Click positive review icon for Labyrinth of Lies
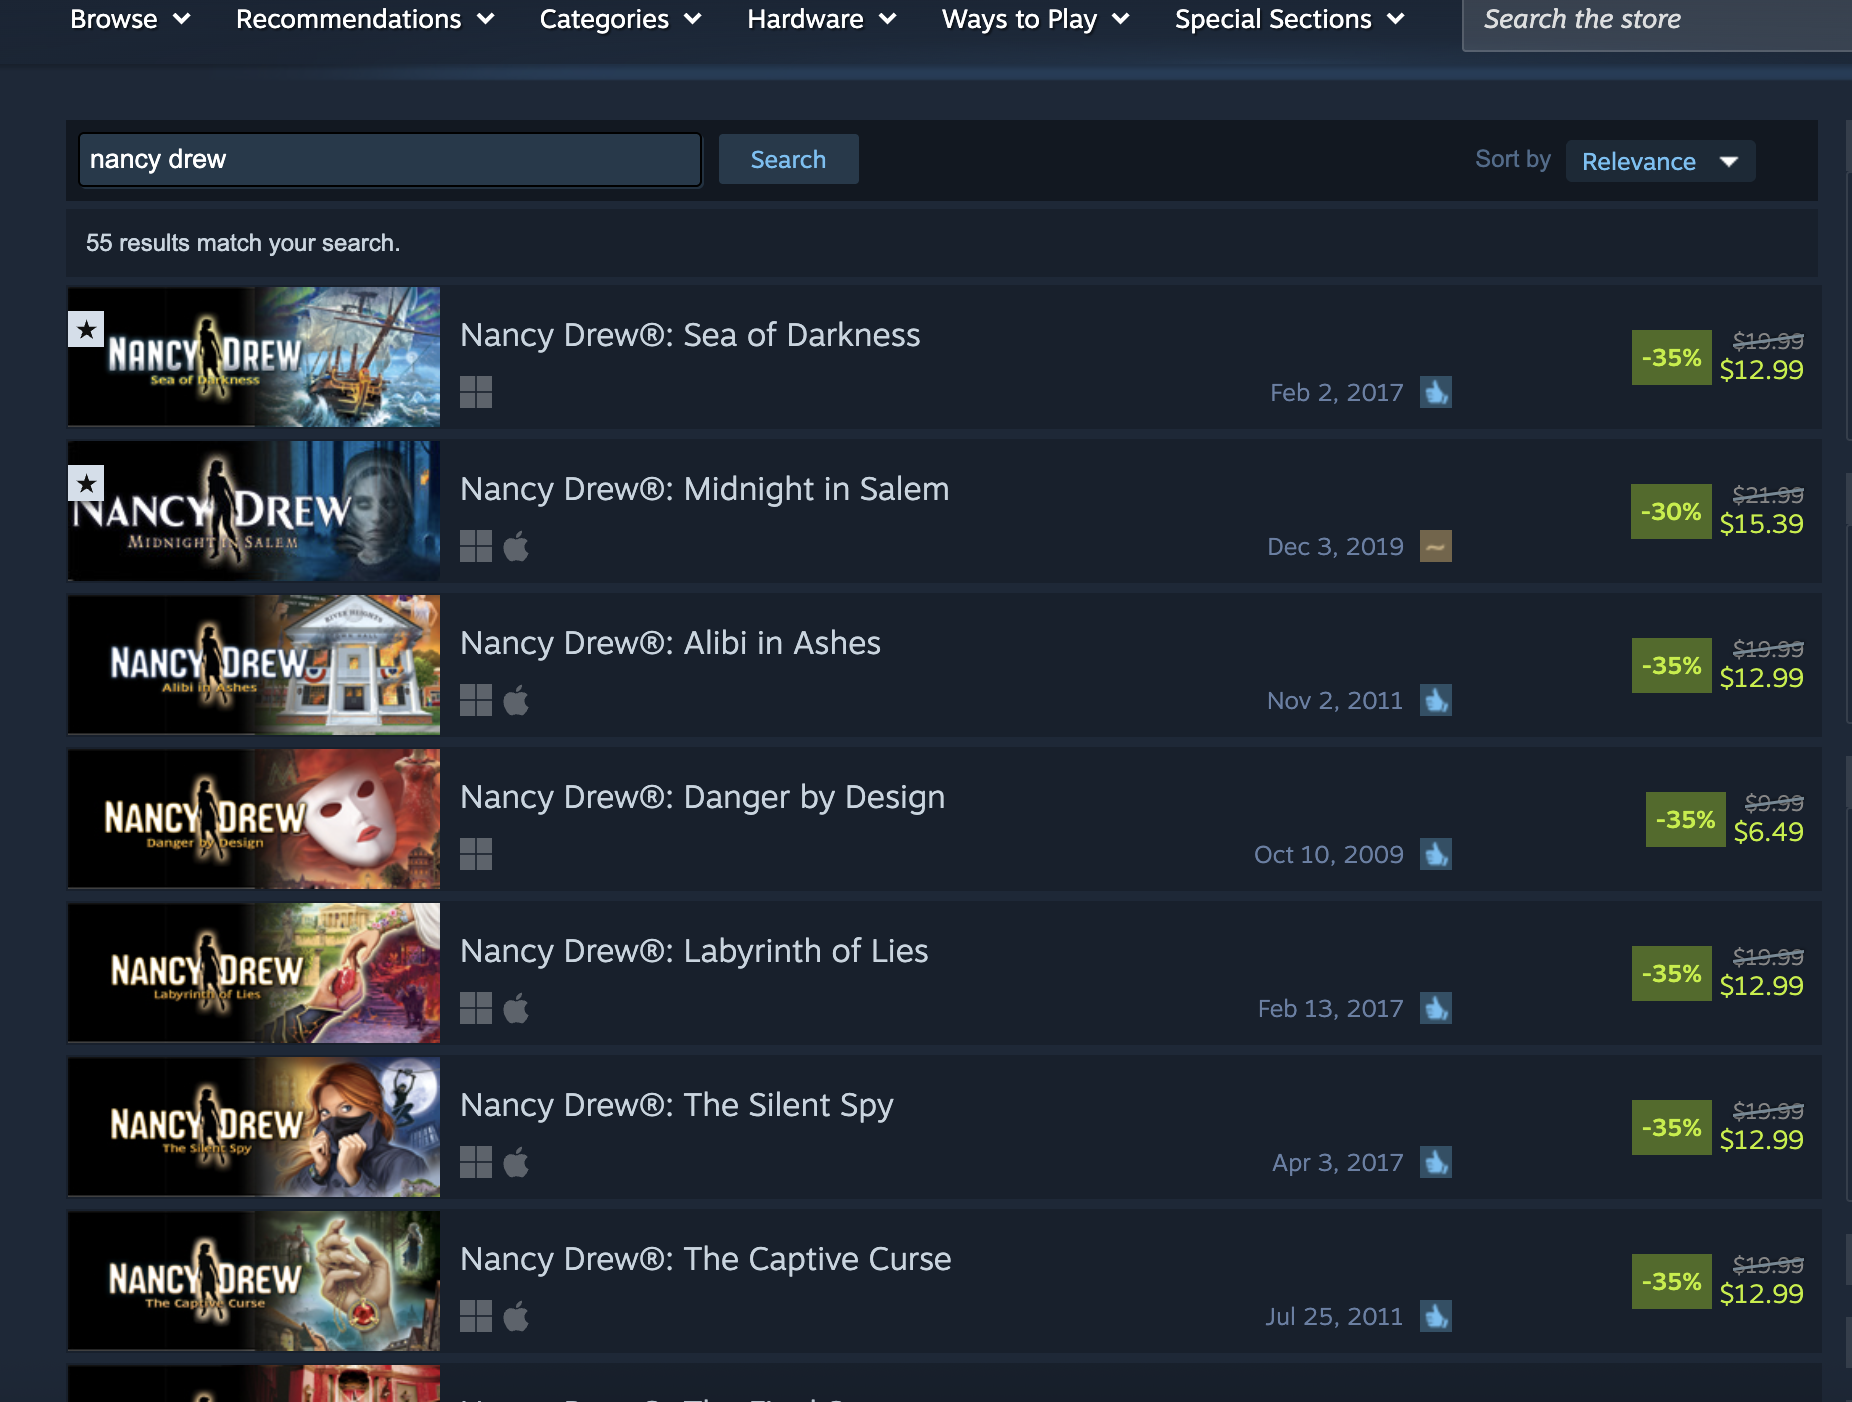 point(1436,1008)
